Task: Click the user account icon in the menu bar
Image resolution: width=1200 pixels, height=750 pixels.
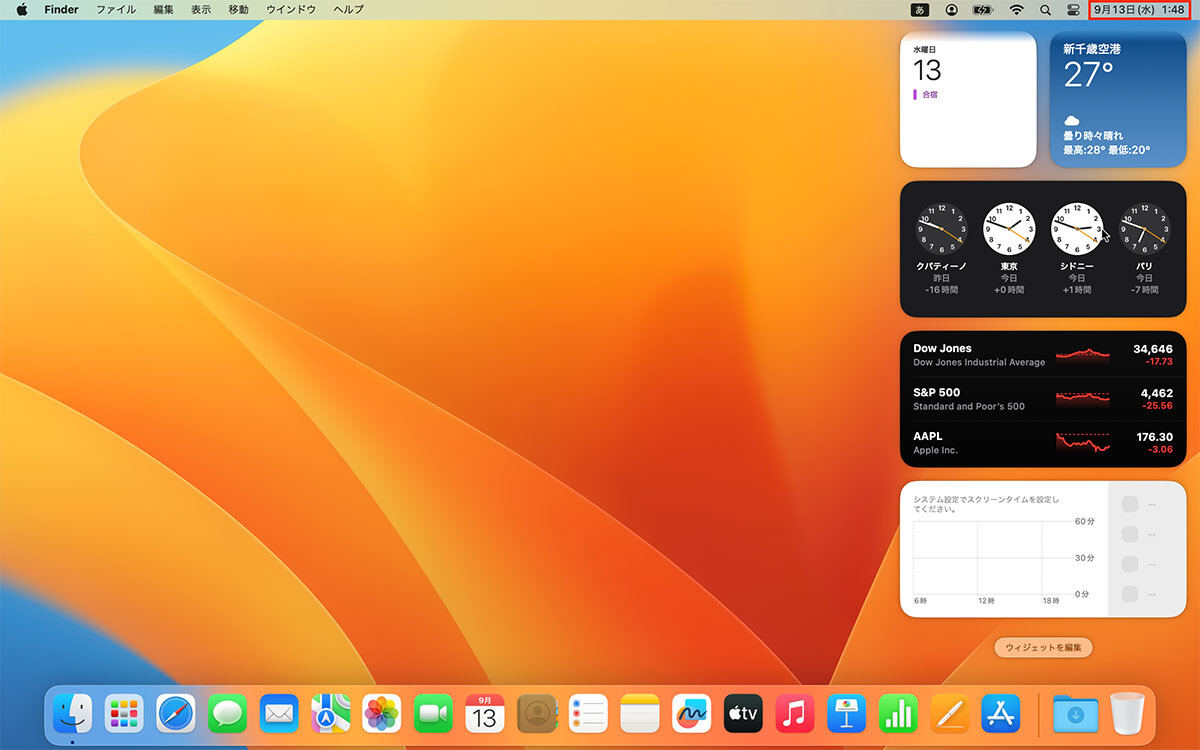Action: [x=951, y=9]
